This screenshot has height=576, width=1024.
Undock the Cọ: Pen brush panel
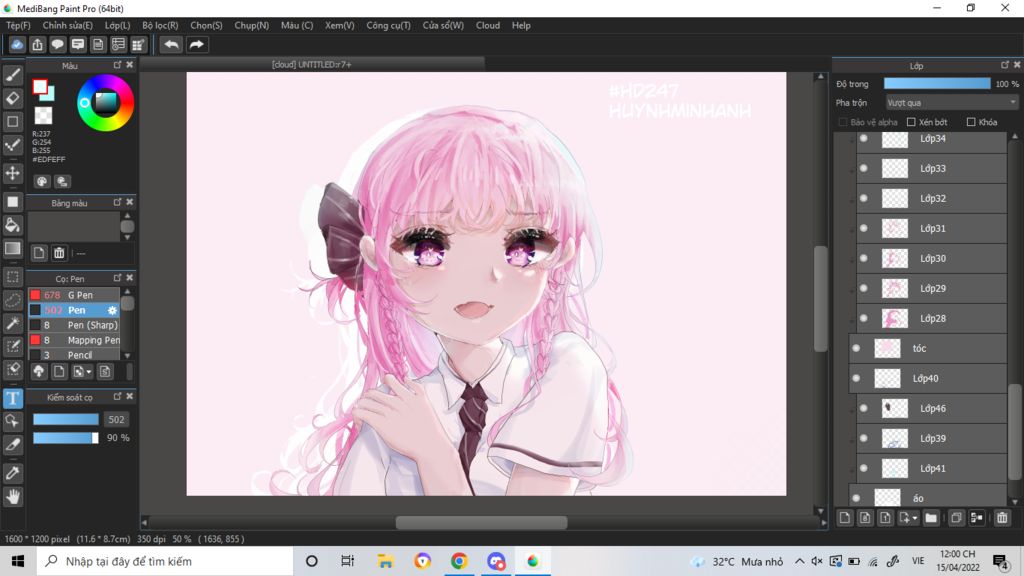pyautogui.click(x=118, y=278)
